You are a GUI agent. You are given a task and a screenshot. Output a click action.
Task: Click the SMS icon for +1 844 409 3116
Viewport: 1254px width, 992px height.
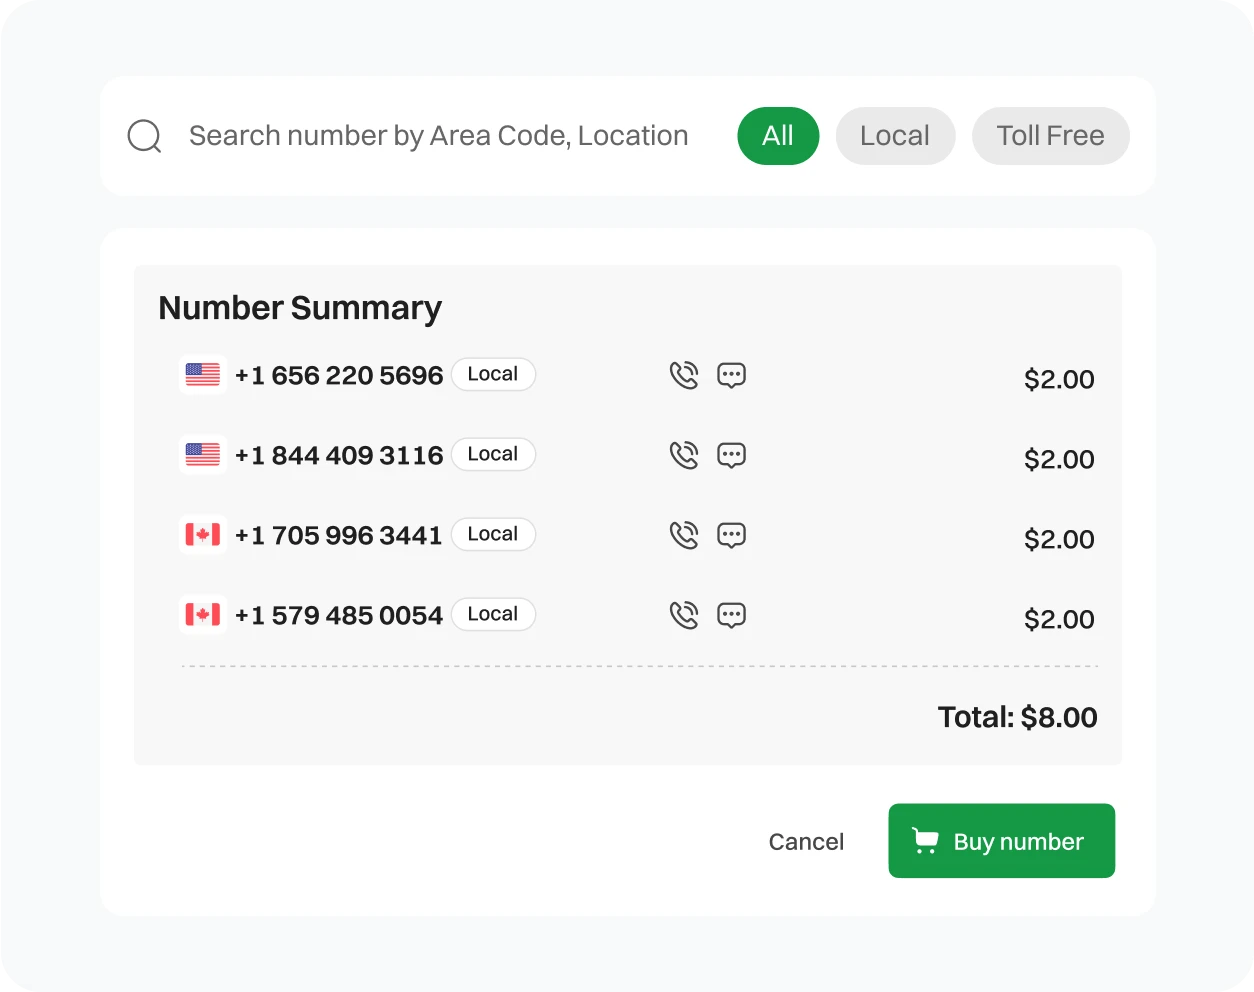[731, 455]
